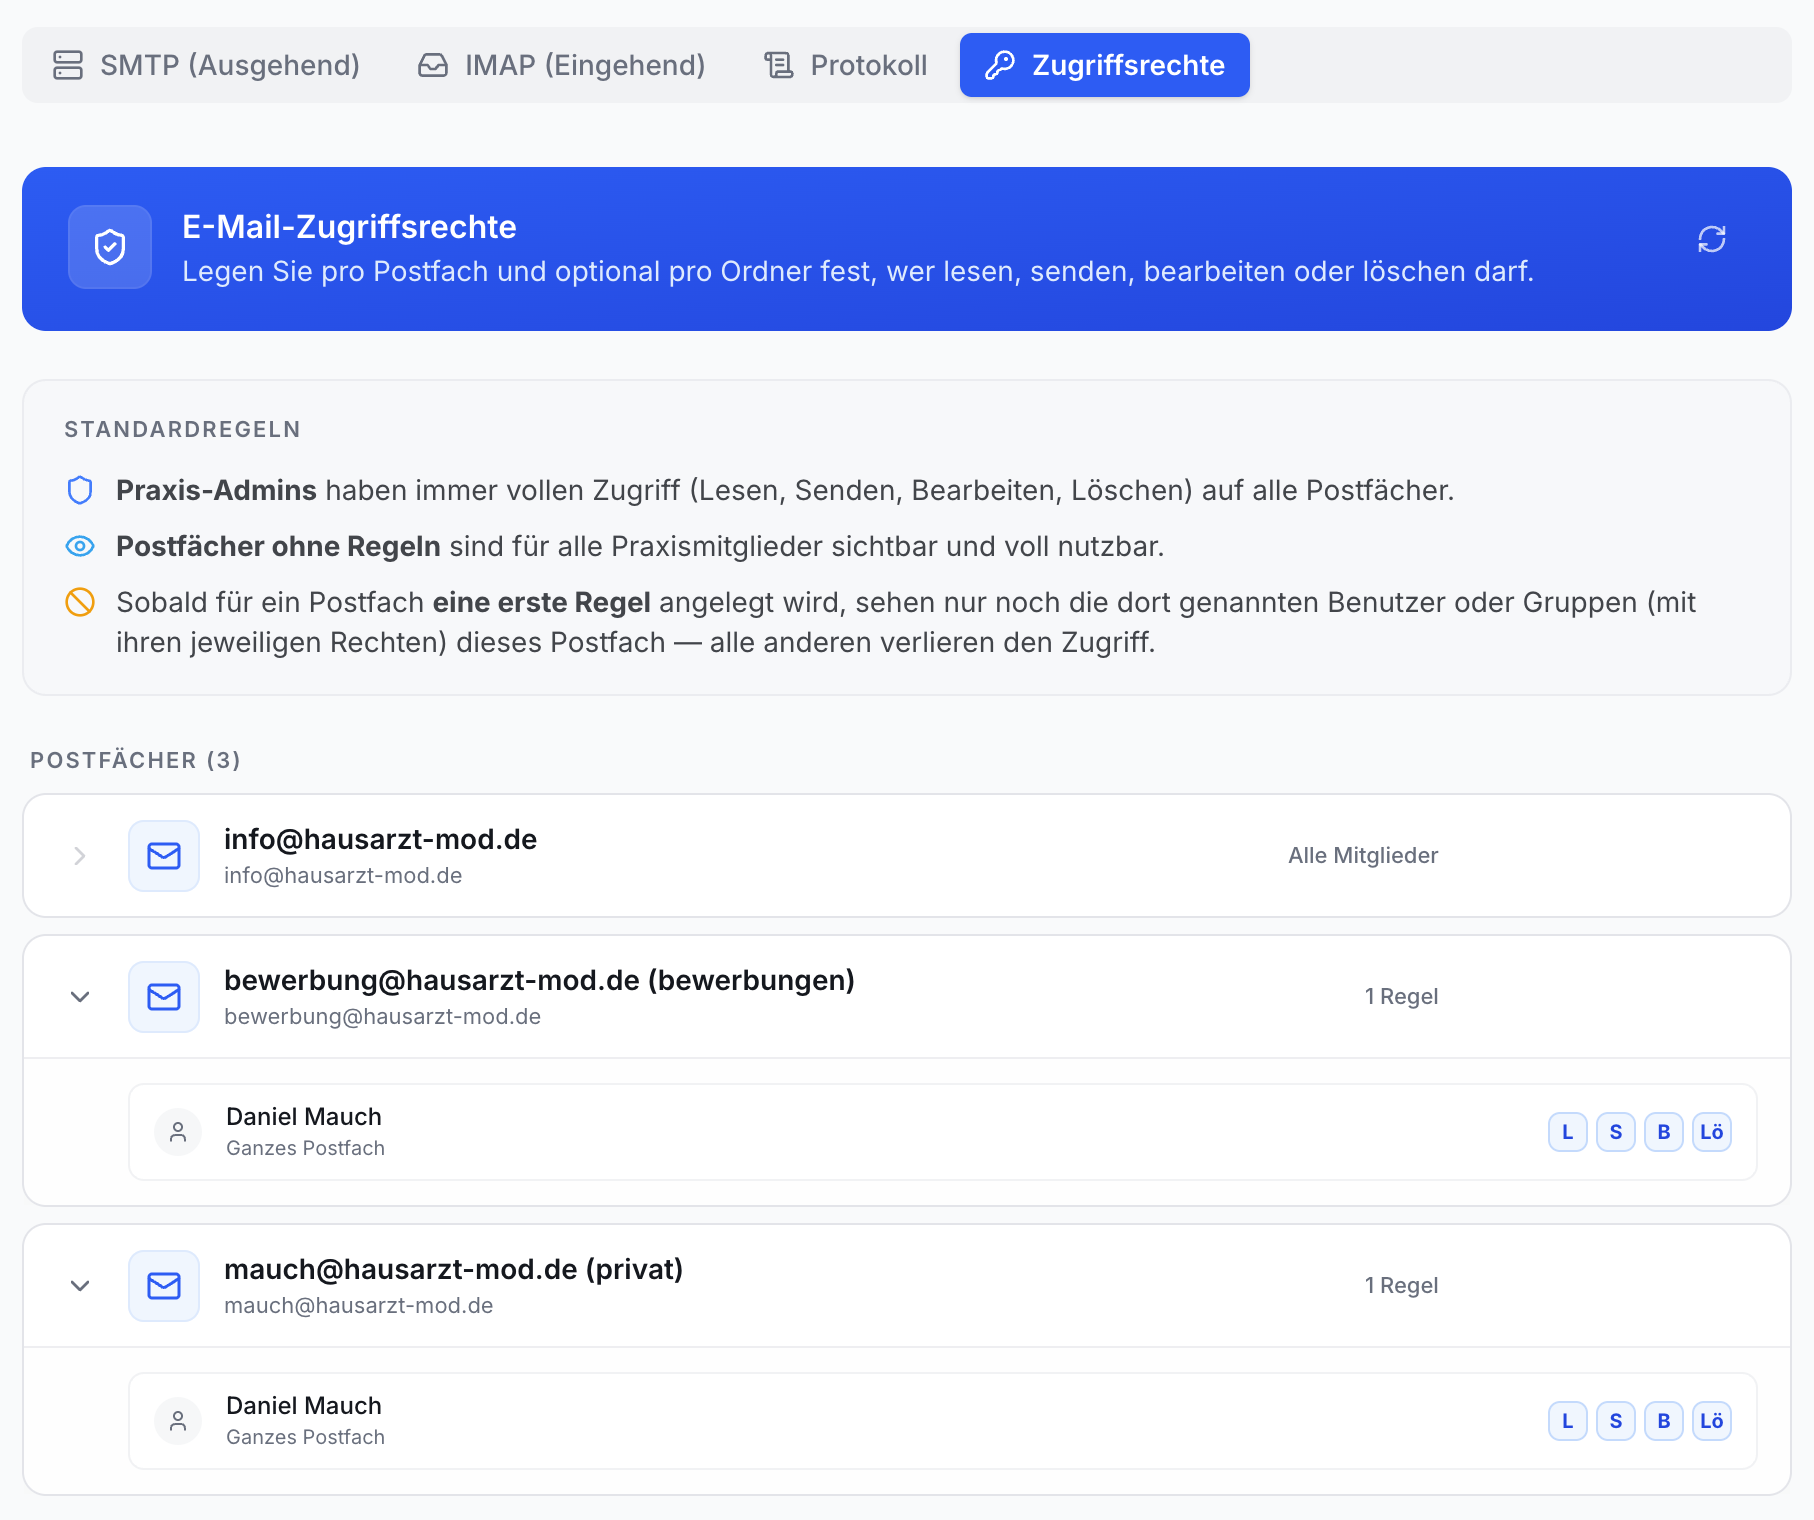Click '1 Regel' on the bewerbung mailbox
The height and width of the screenshot is (1520, 1814).
(1402, 996)
